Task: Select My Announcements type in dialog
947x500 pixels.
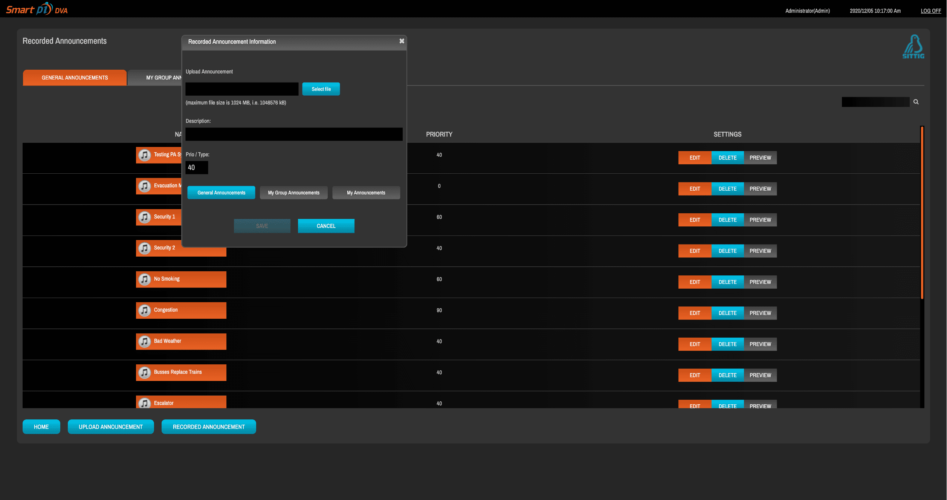Action: [366, 192]
